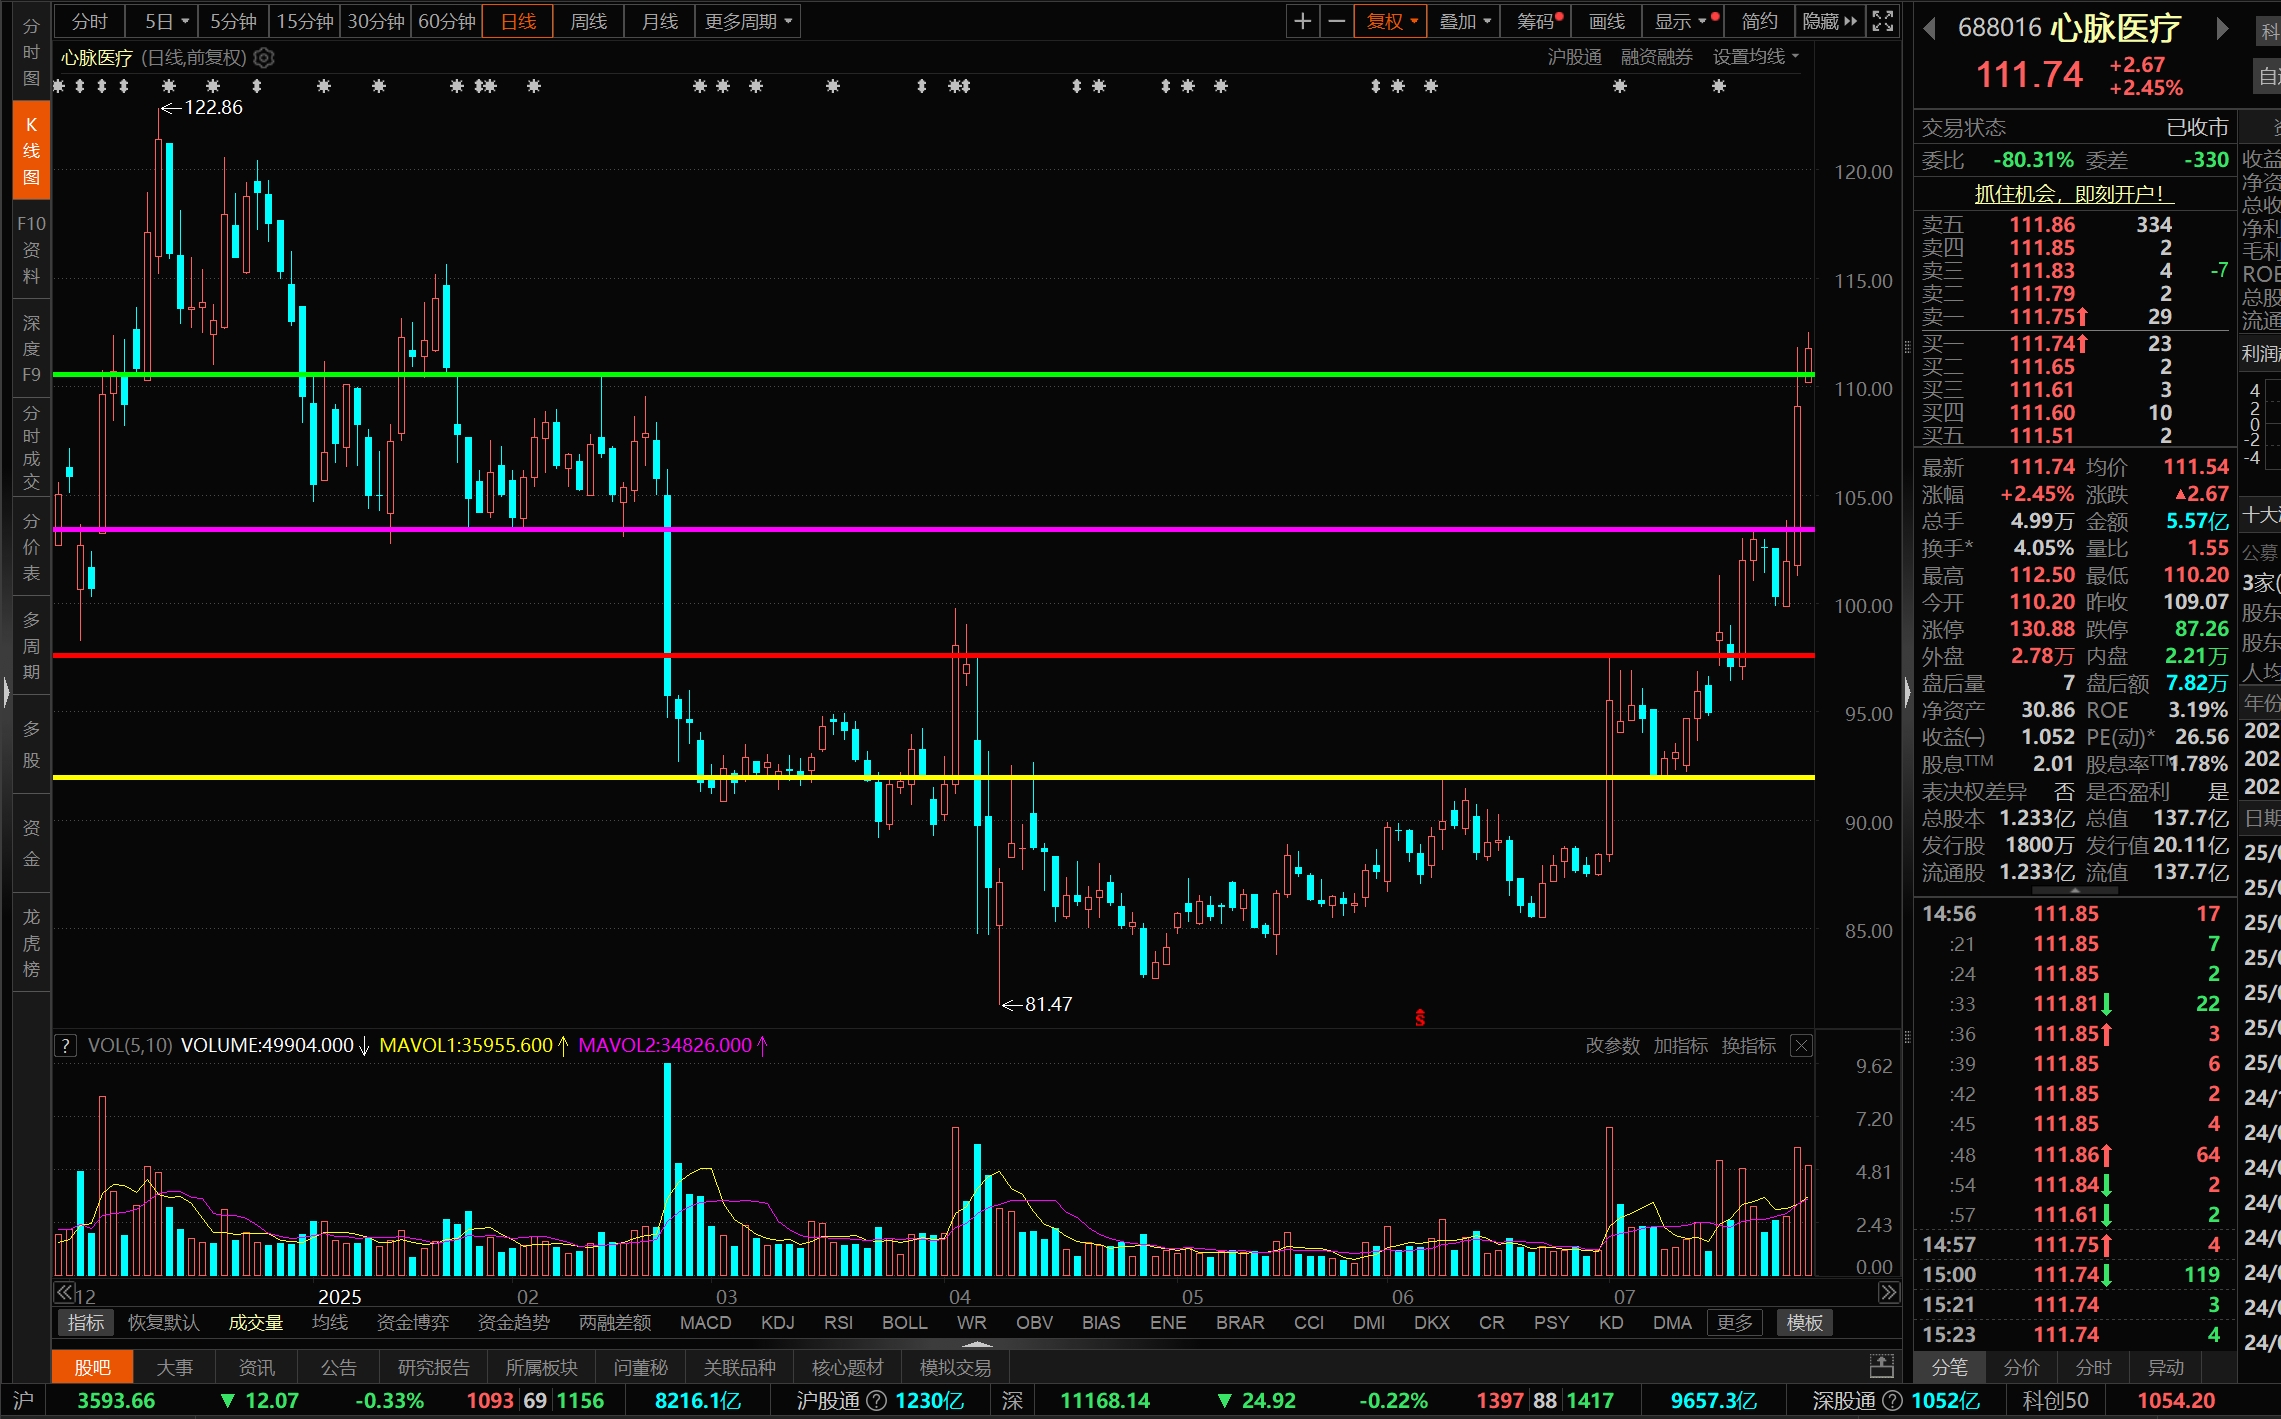Toggle 画线 drawing mode
The height and width of the screenshot is (1419, 2281).
click(1607, 21)
